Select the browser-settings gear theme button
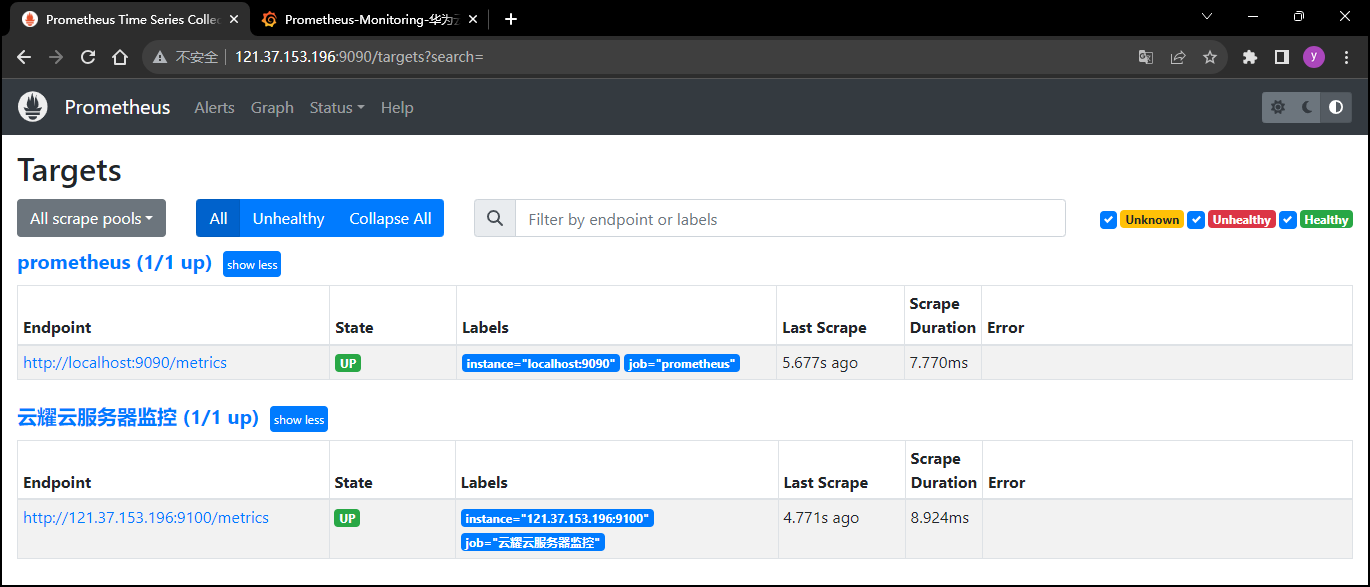This screenshot has height=587, width=1370. pos(1277,107)
